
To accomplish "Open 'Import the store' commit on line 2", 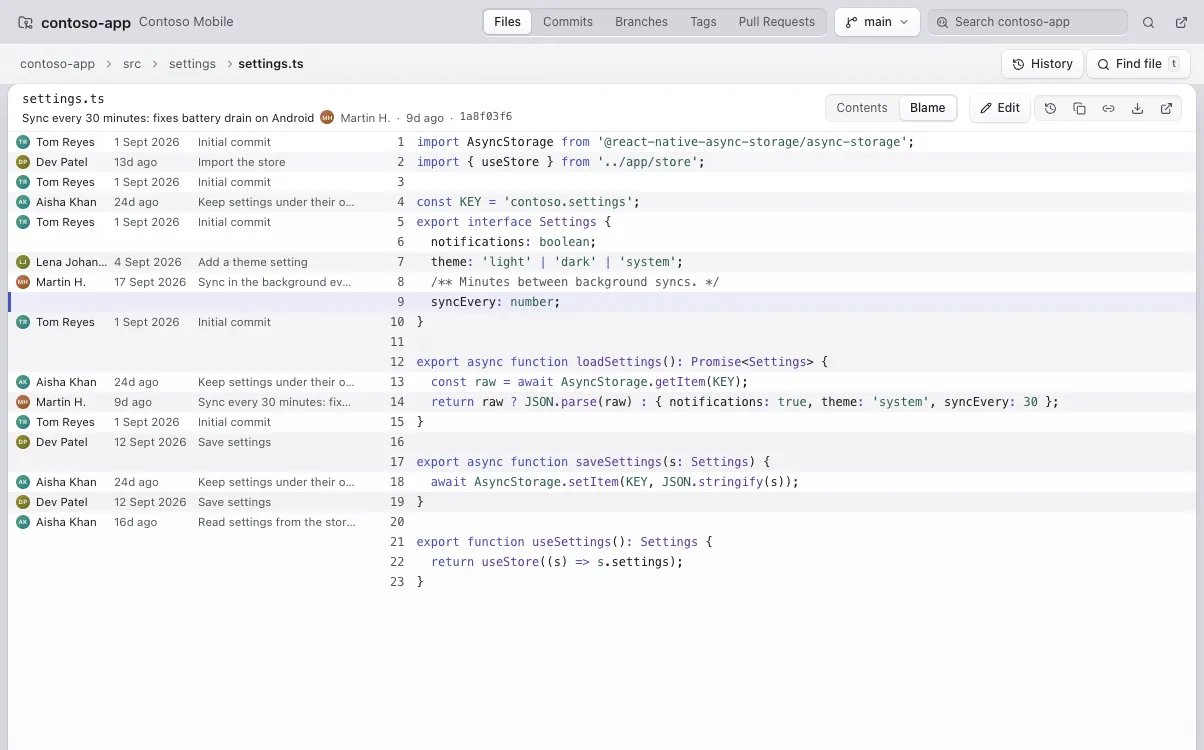I will 242,162.
